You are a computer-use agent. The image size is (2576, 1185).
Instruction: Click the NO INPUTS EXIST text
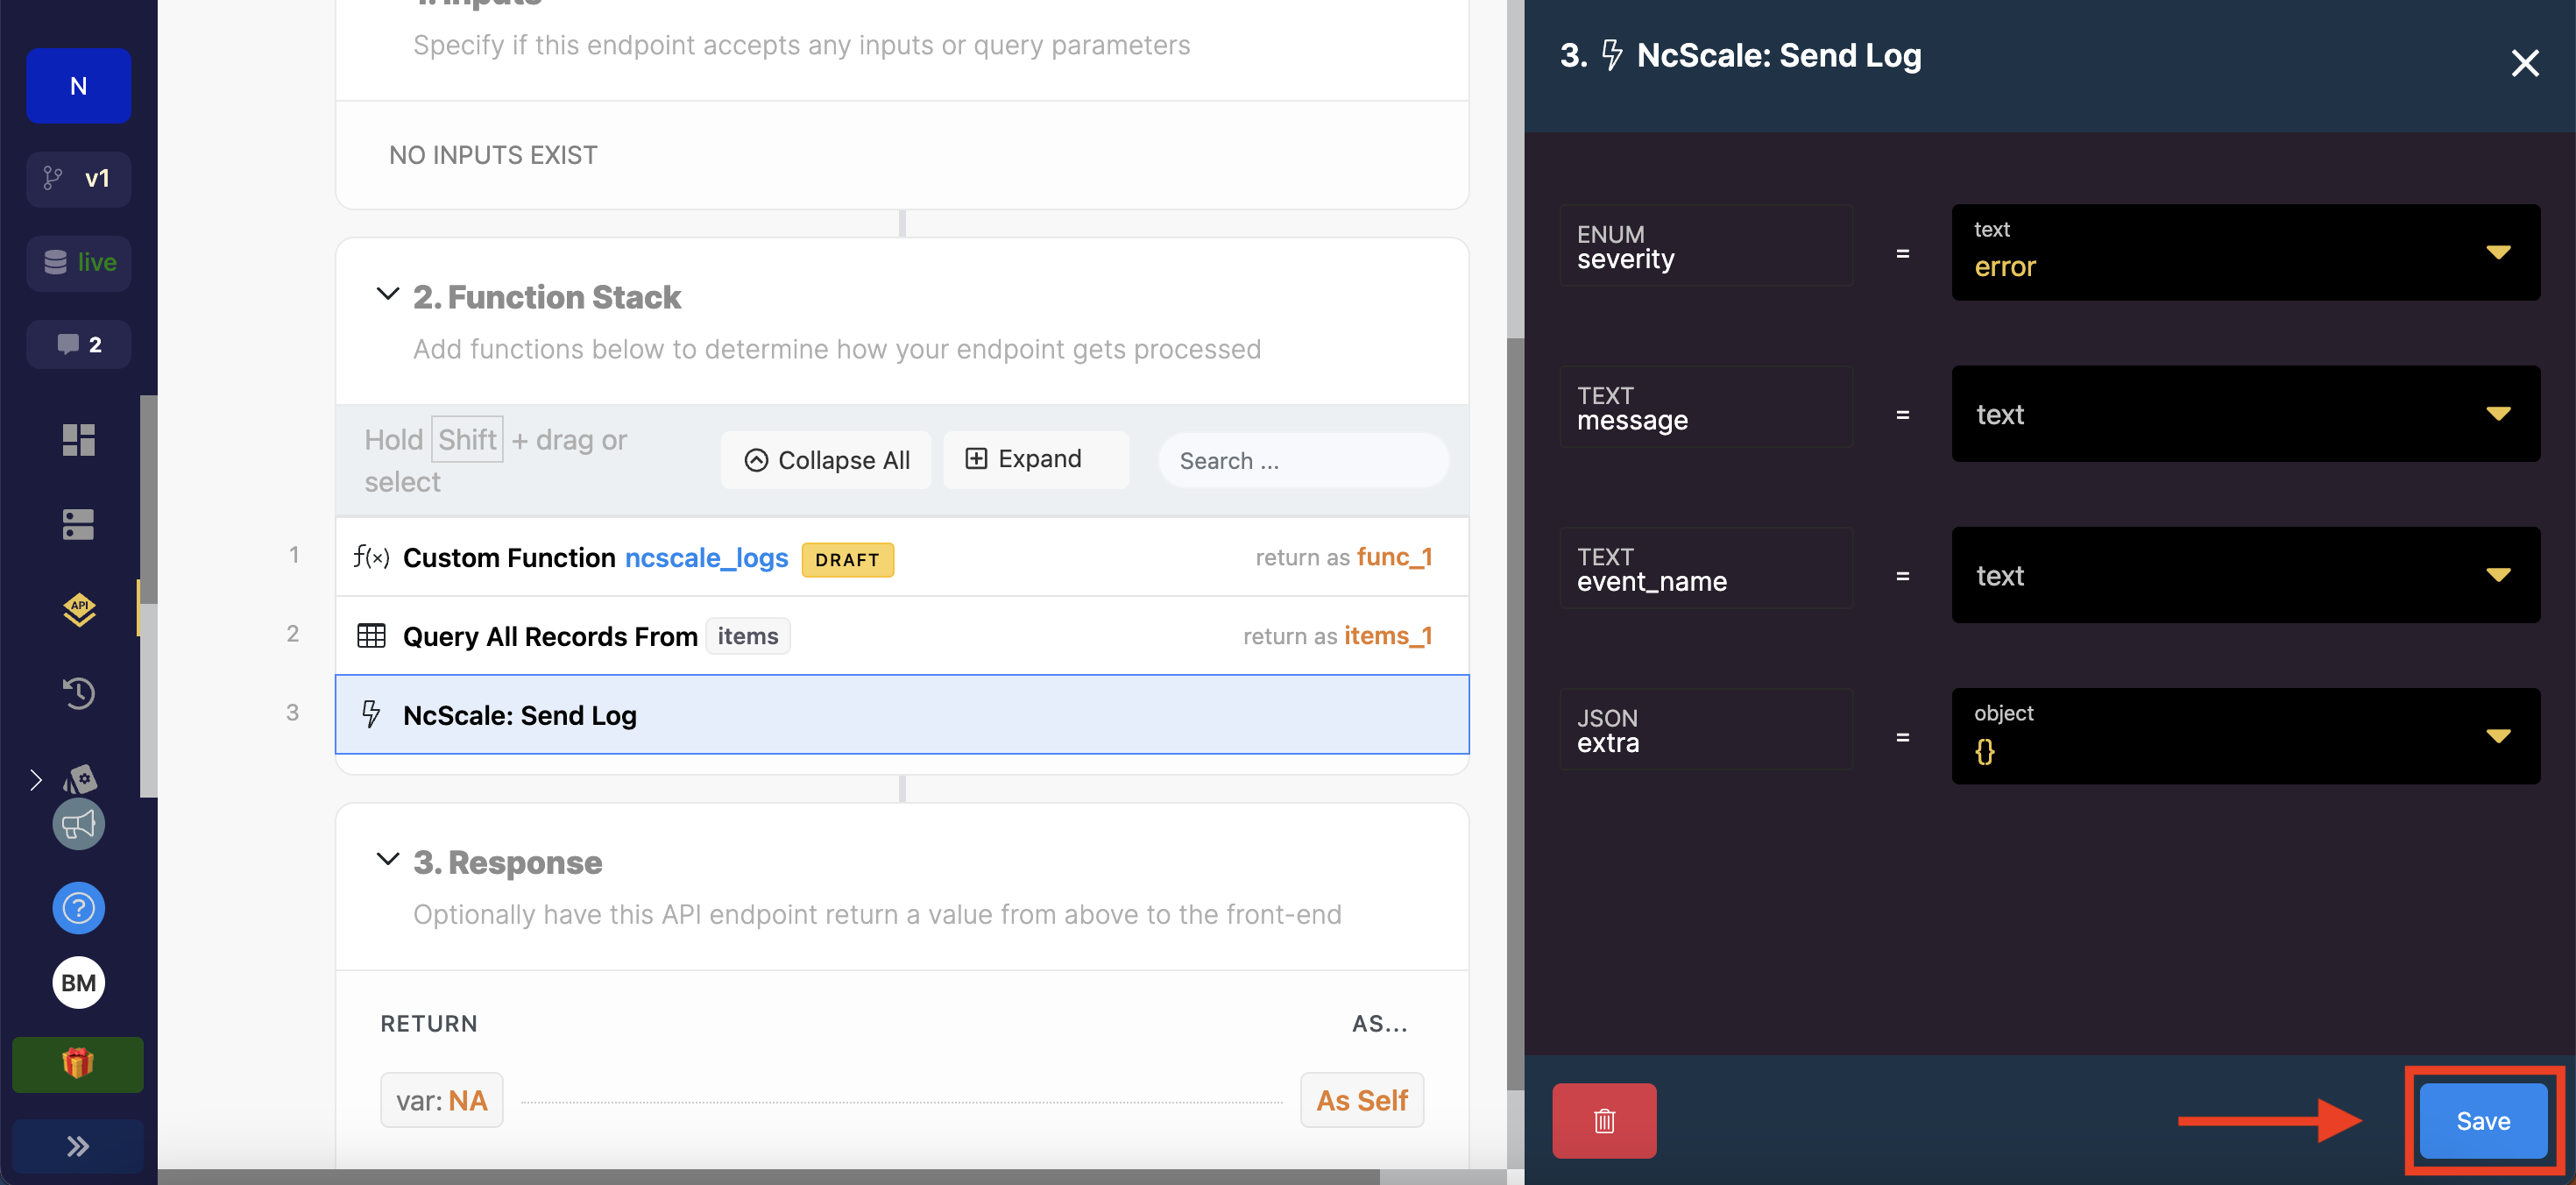pos(493,155)
